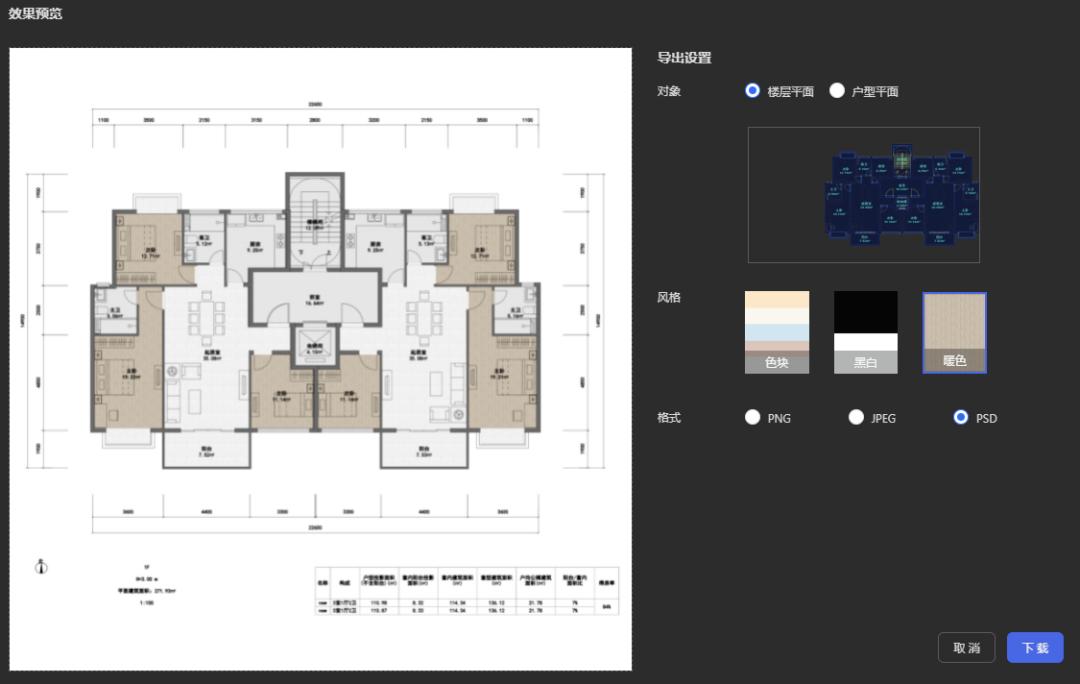Image resolution: width=1080 pixels, height=684 pixels.
Task: Pick the 色块 style swatch
Action: (x=777, y=333)
